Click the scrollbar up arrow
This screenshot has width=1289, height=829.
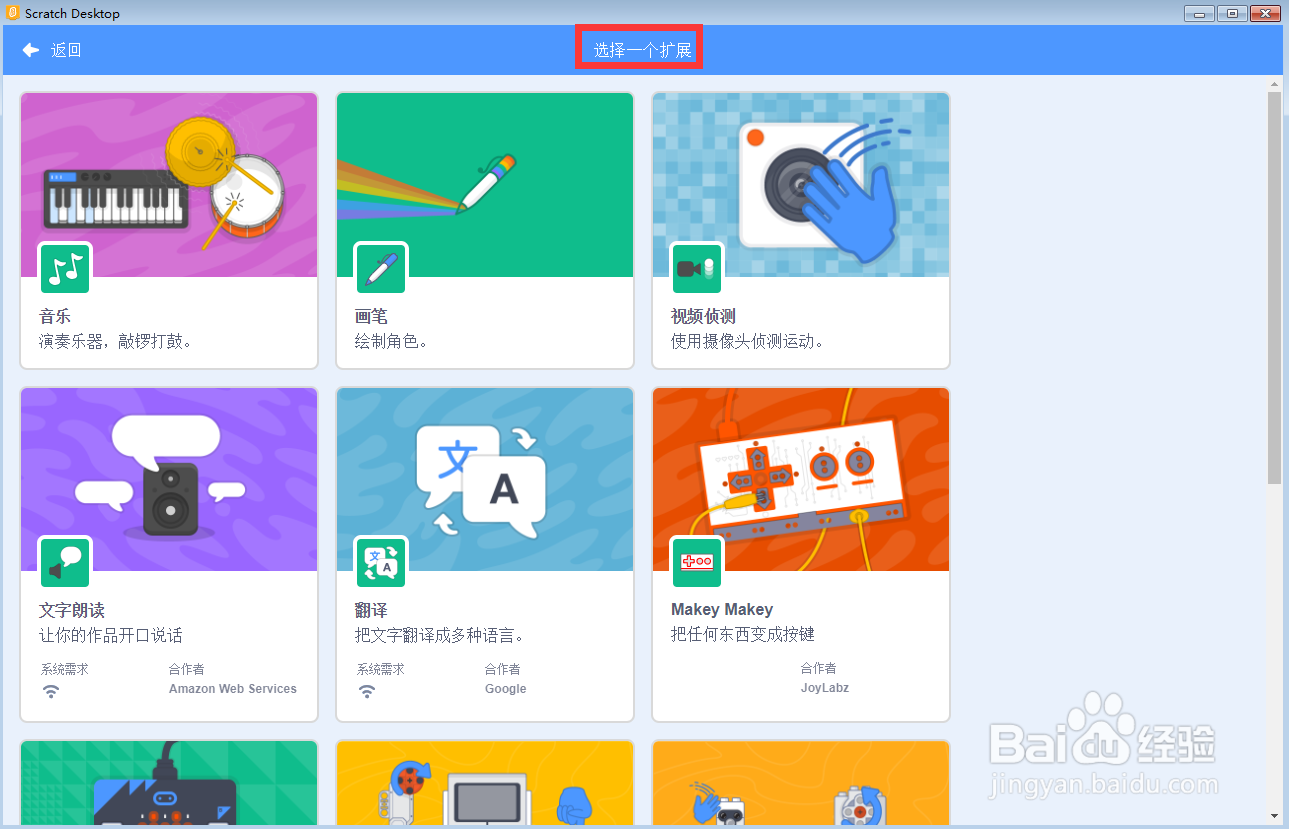click(x=1274, y=83)
